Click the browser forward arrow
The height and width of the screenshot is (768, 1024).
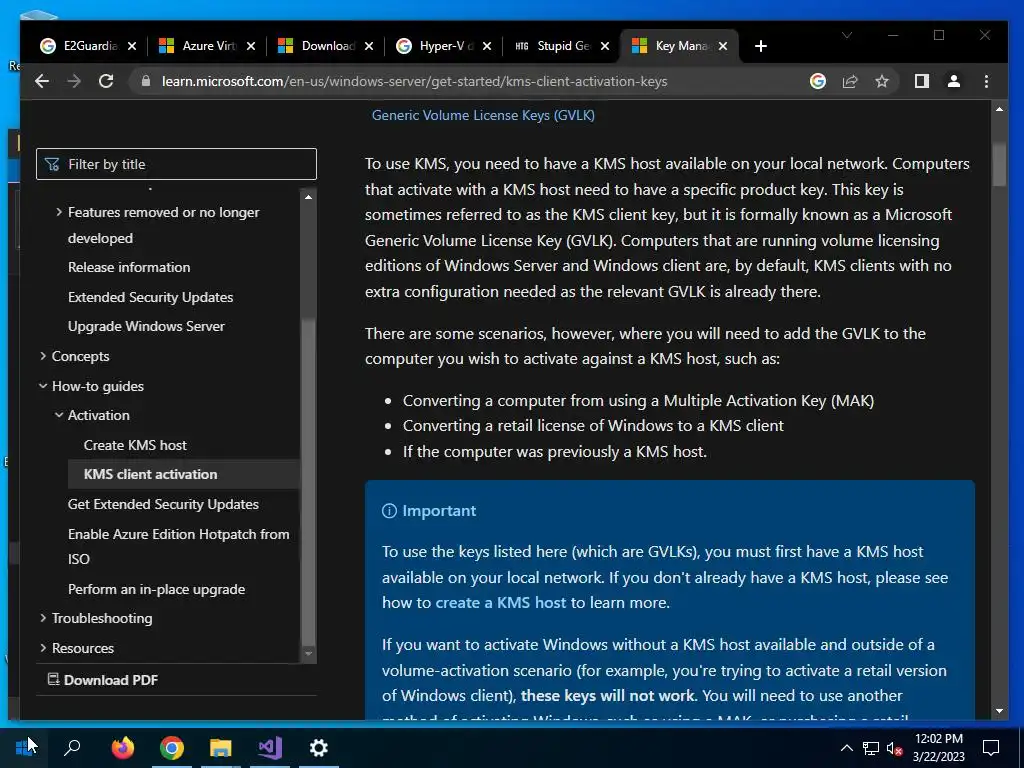74,81
